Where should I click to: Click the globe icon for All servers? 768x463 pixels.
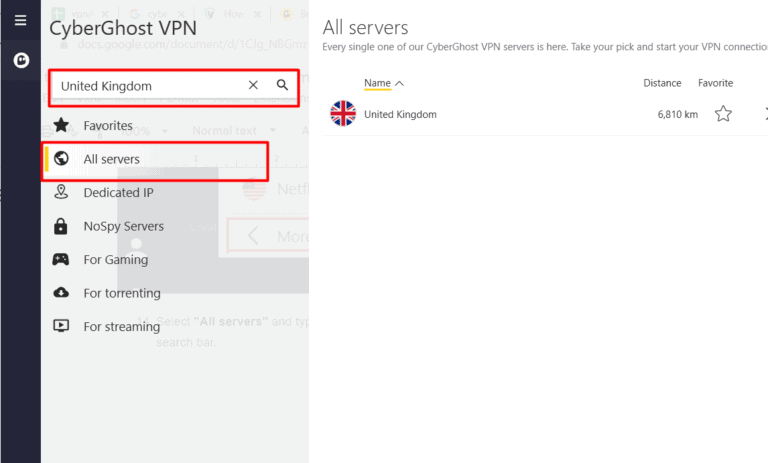62,159
